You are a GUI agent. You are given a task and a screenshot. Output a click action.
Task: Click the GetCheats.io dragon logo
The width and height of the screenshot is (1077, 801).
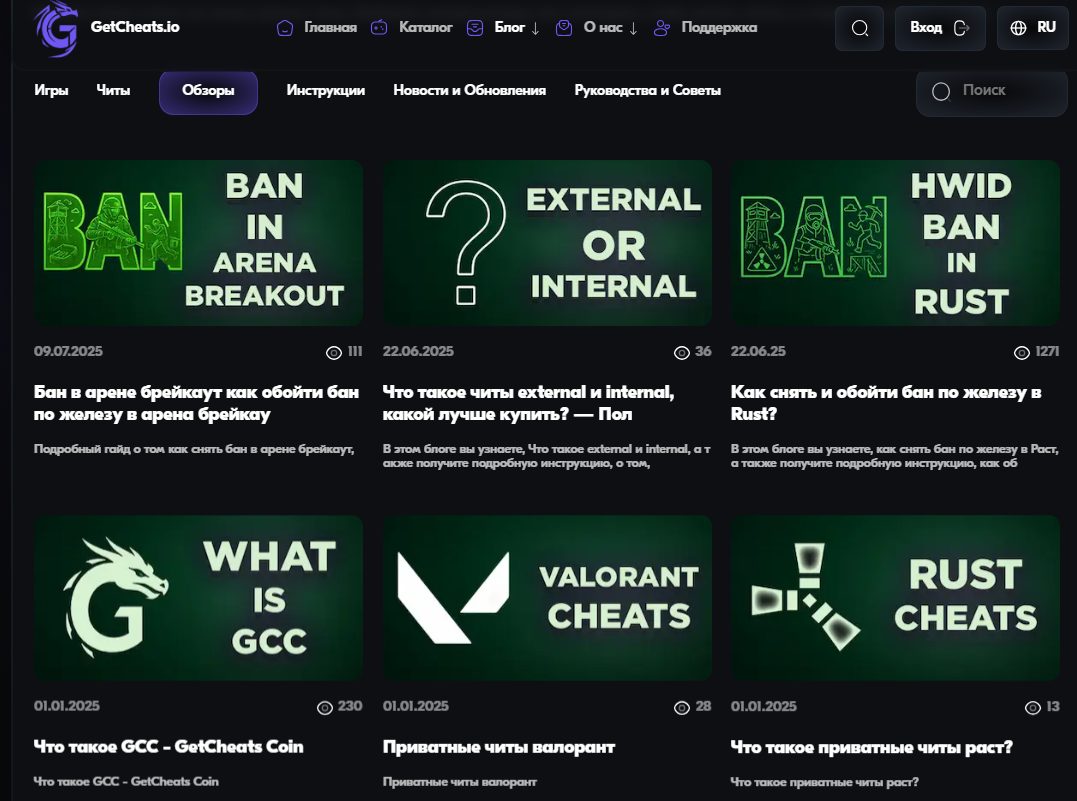(x=56, y=28)
